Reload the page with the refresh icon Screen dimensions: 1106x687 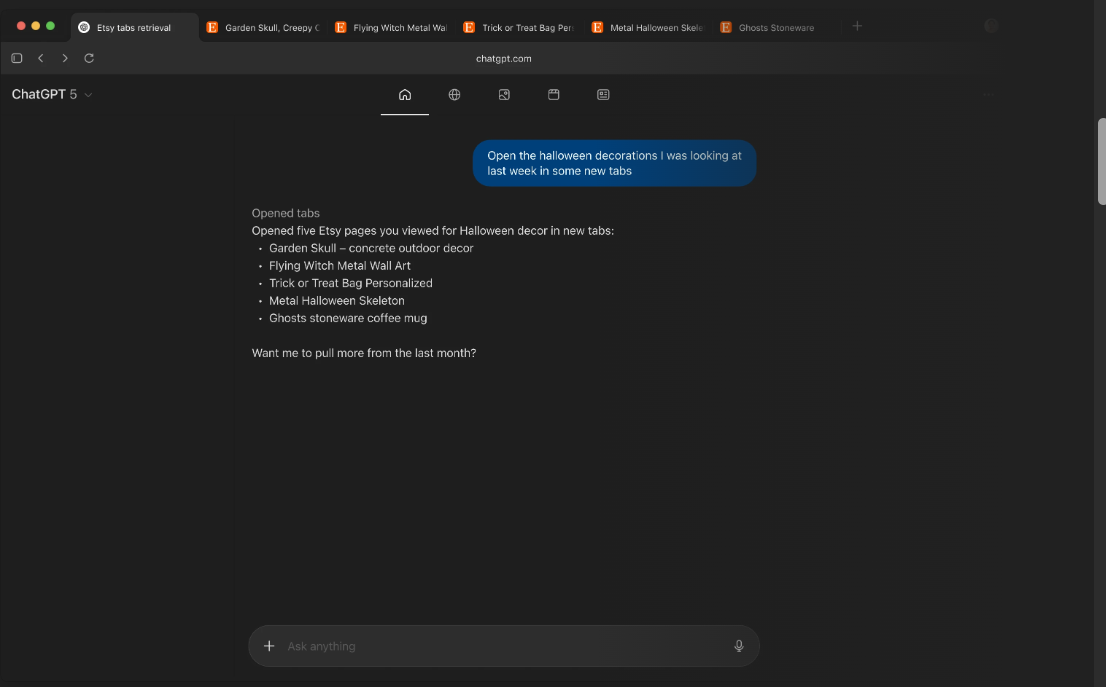click(x=89, y=58)
